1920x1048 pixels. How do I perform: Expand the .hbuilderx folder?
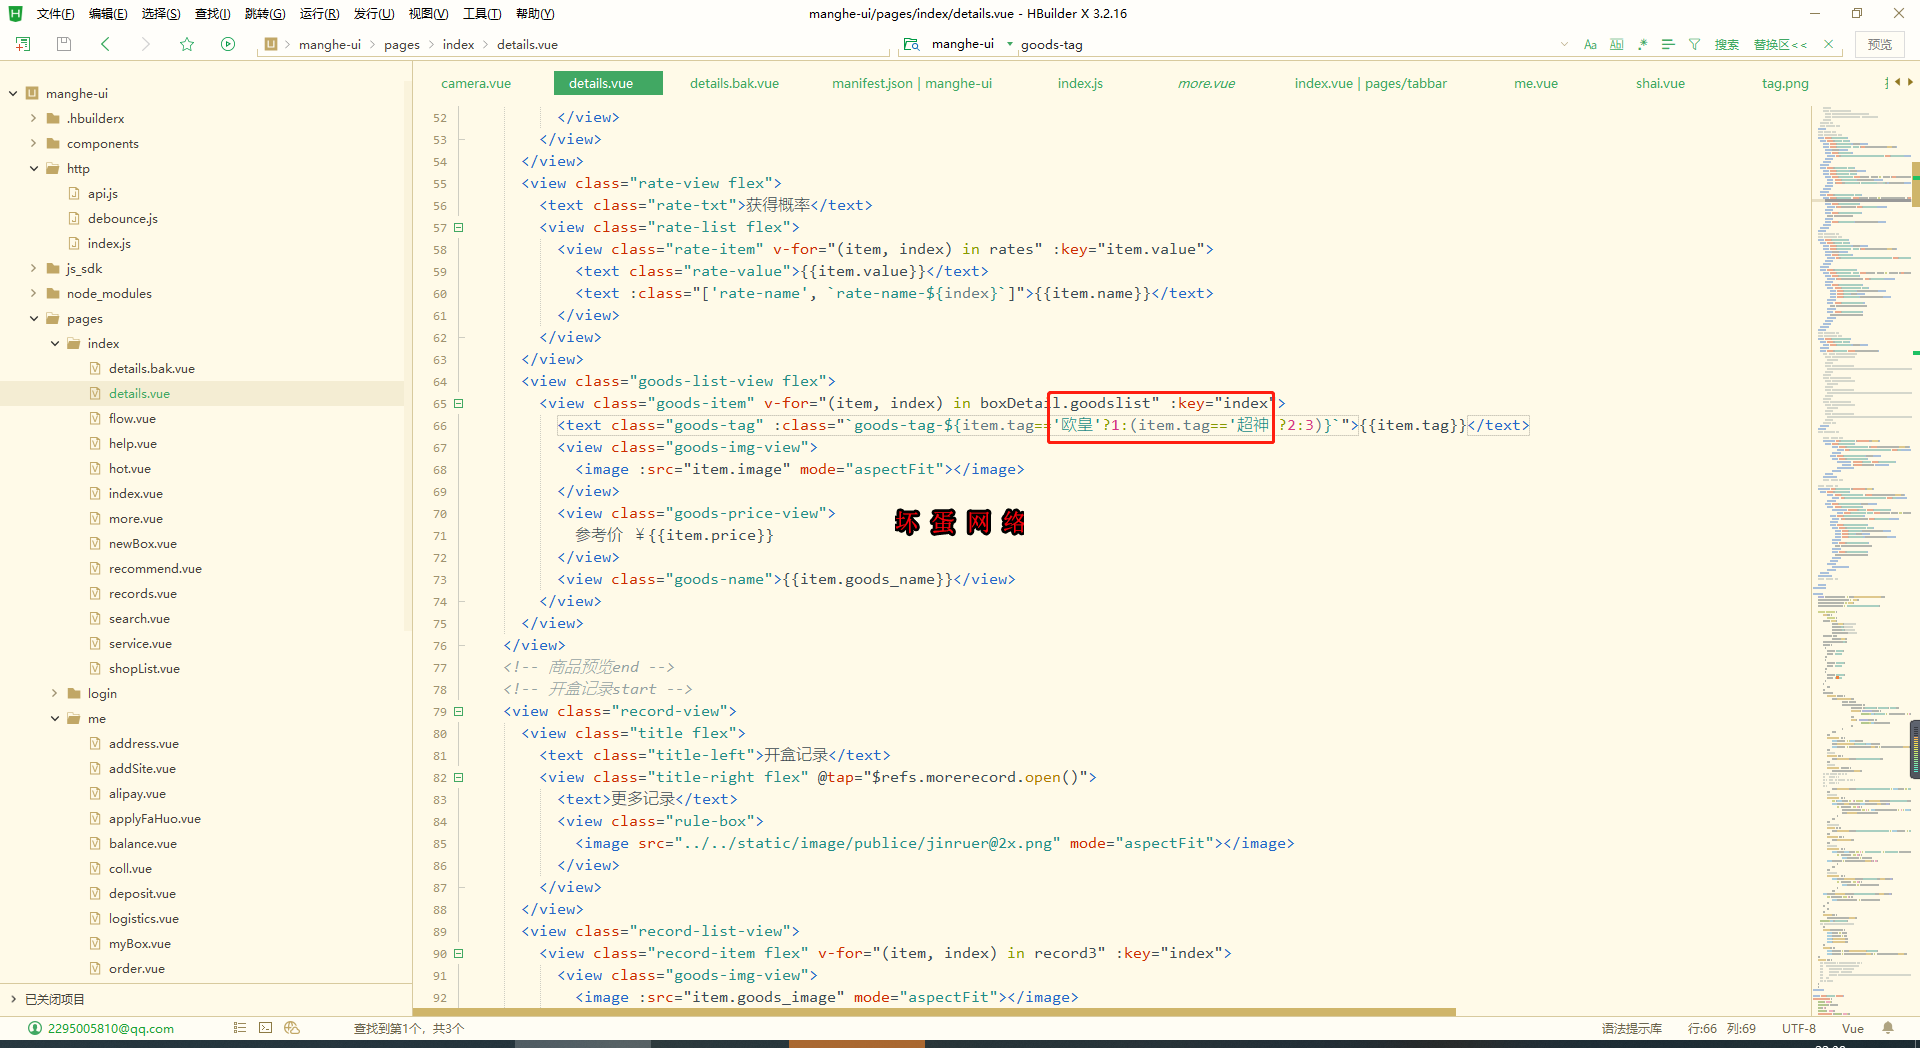pos(33,118)
